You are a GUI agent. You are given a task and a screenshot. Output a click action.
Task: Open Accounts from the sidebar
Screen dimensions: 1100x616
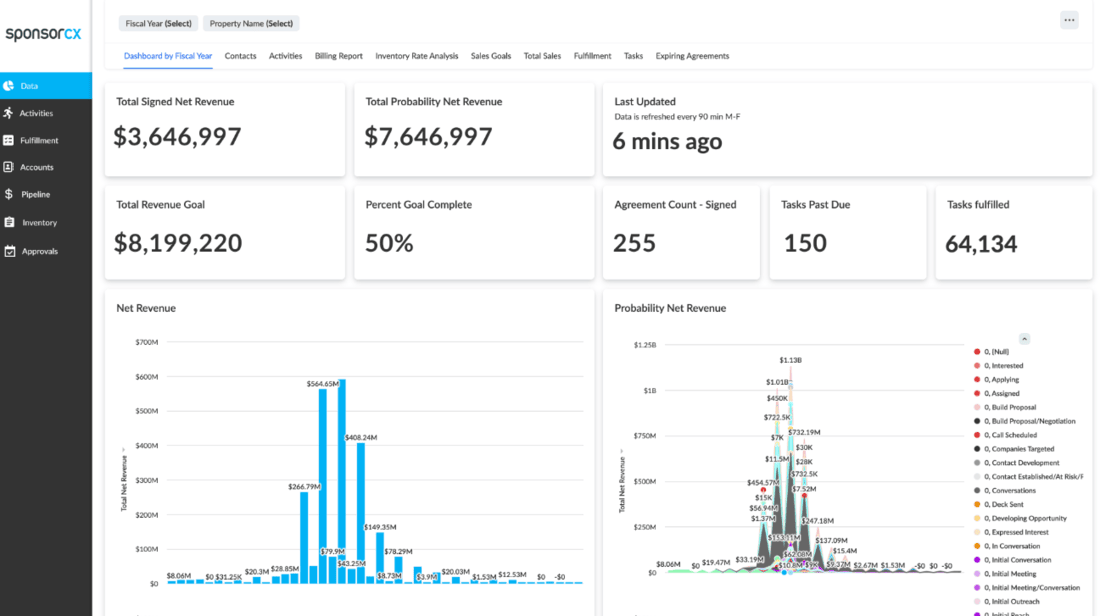tap(46, 167)
